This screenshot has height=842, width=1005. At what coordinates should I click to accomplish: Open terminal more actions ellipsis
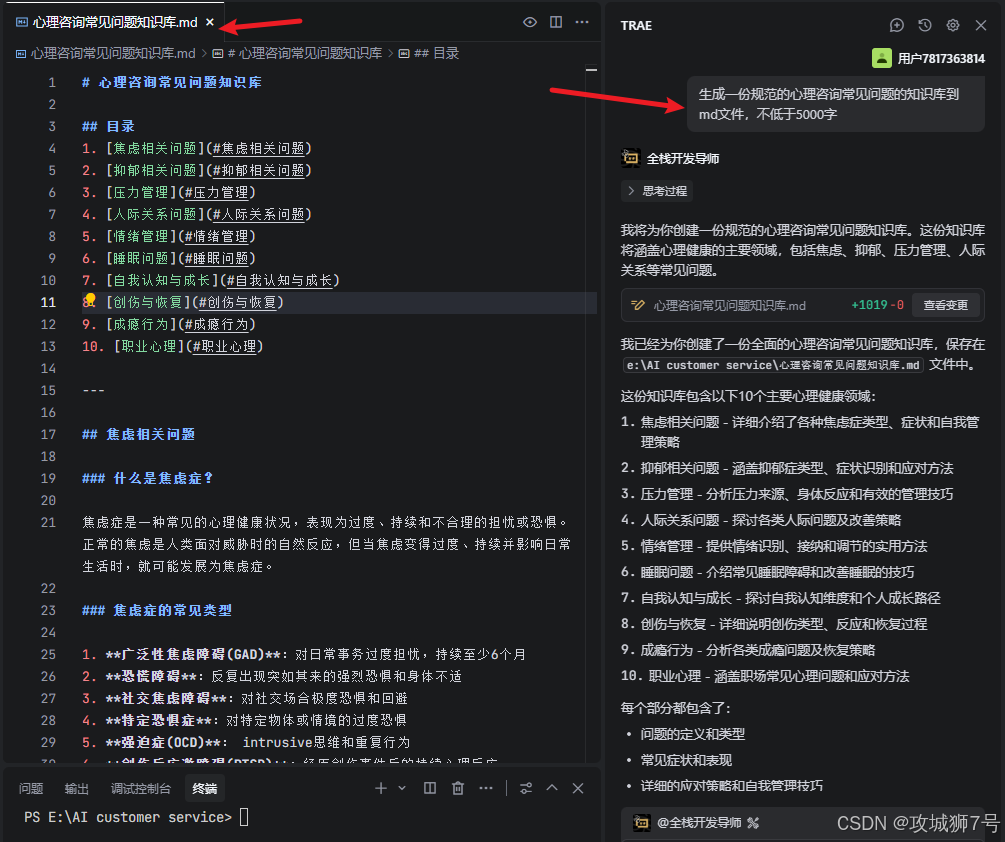(486, 788)
